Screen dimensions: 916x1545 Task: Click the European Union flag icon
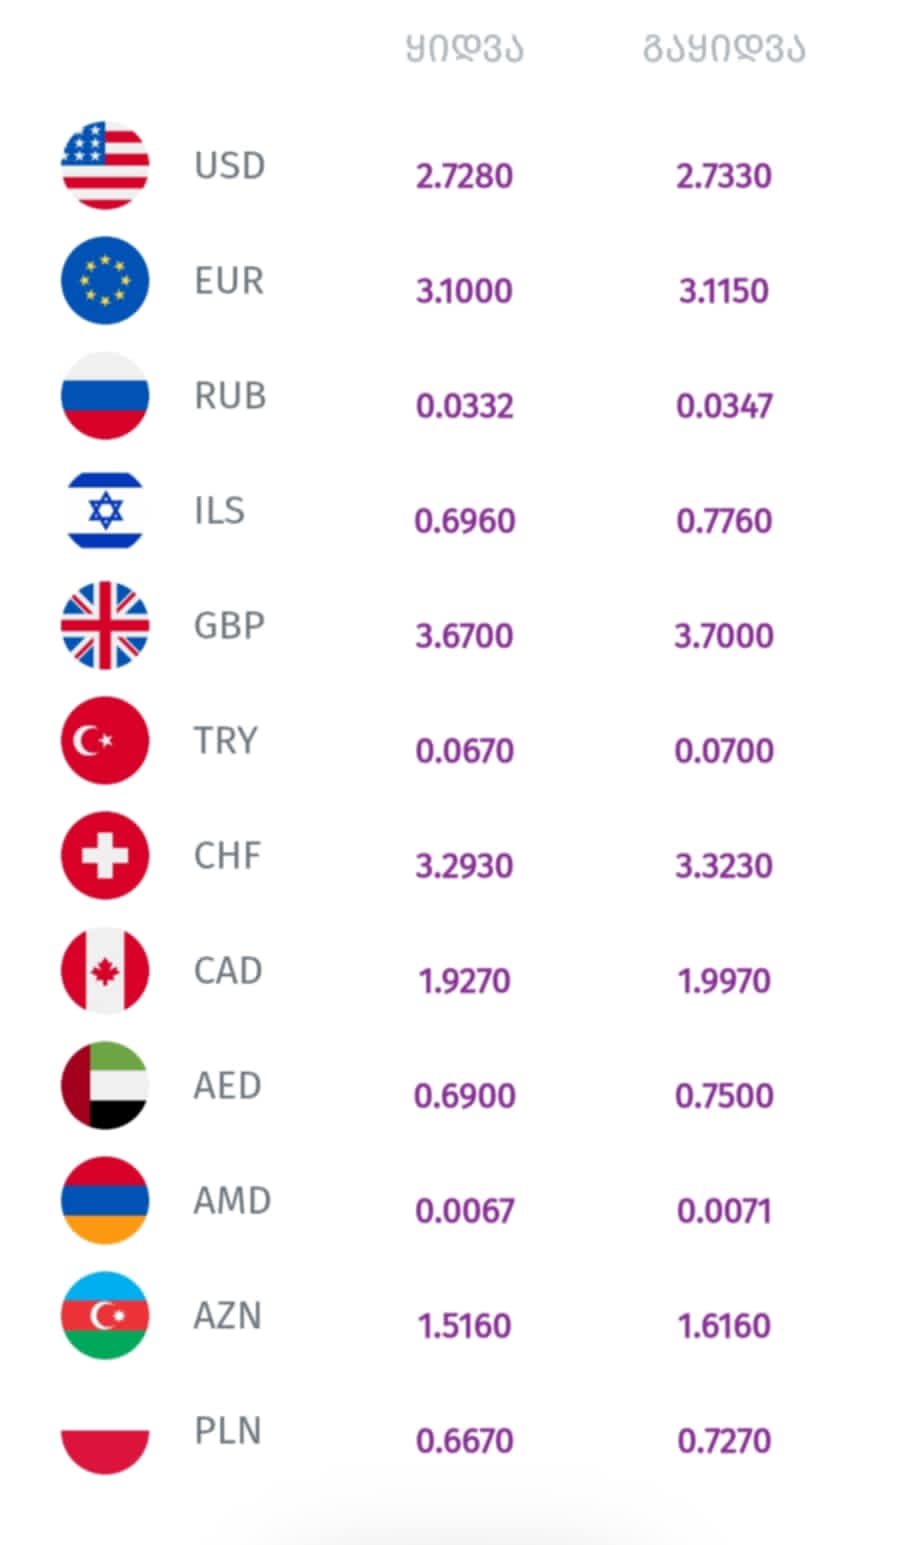[105, 280]
